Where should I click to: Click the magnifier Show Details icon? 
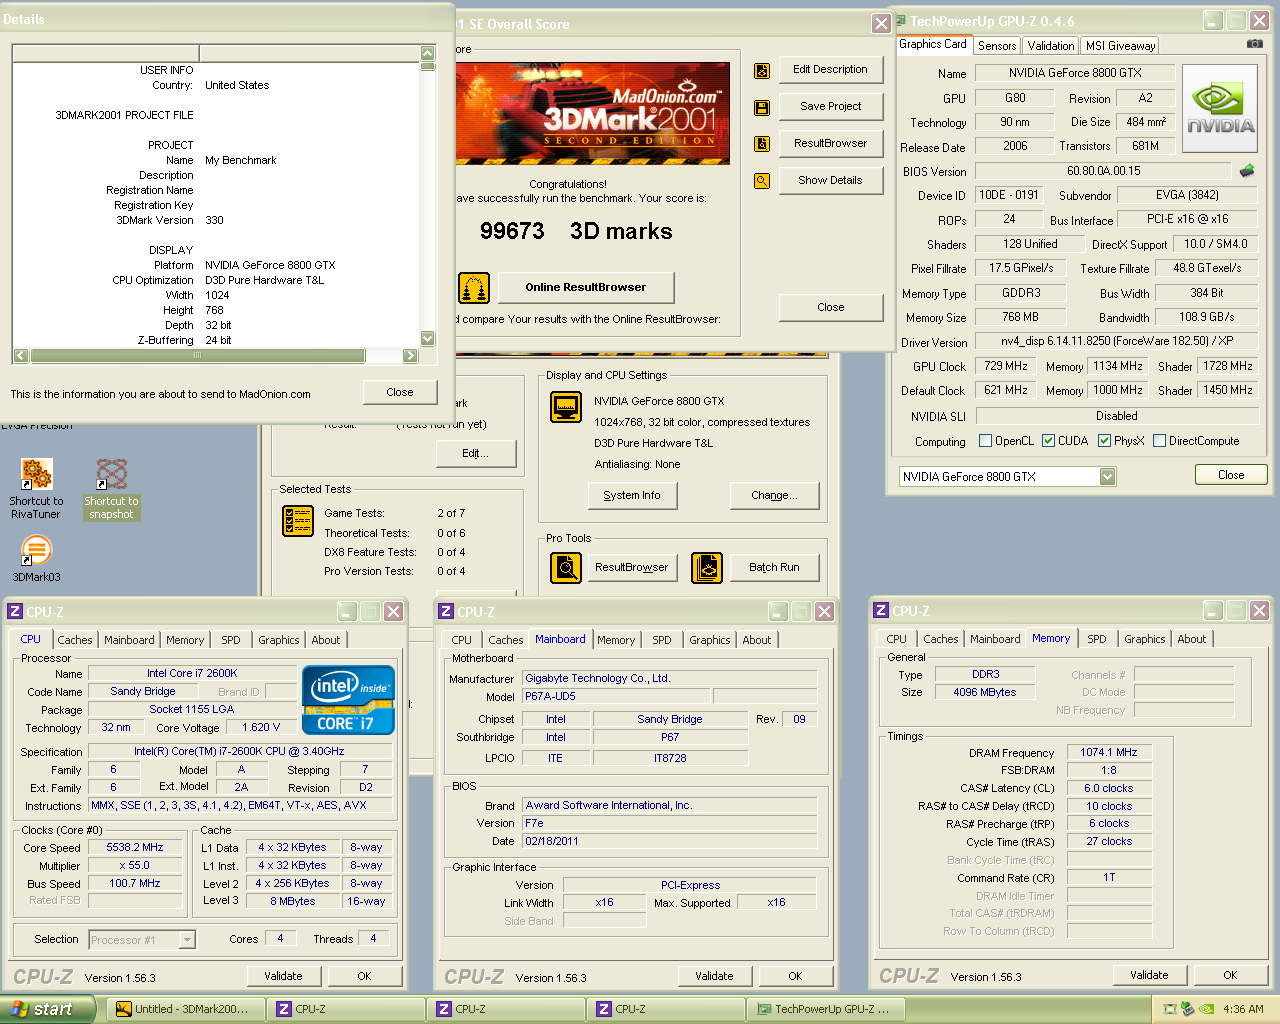click(762, 181)
